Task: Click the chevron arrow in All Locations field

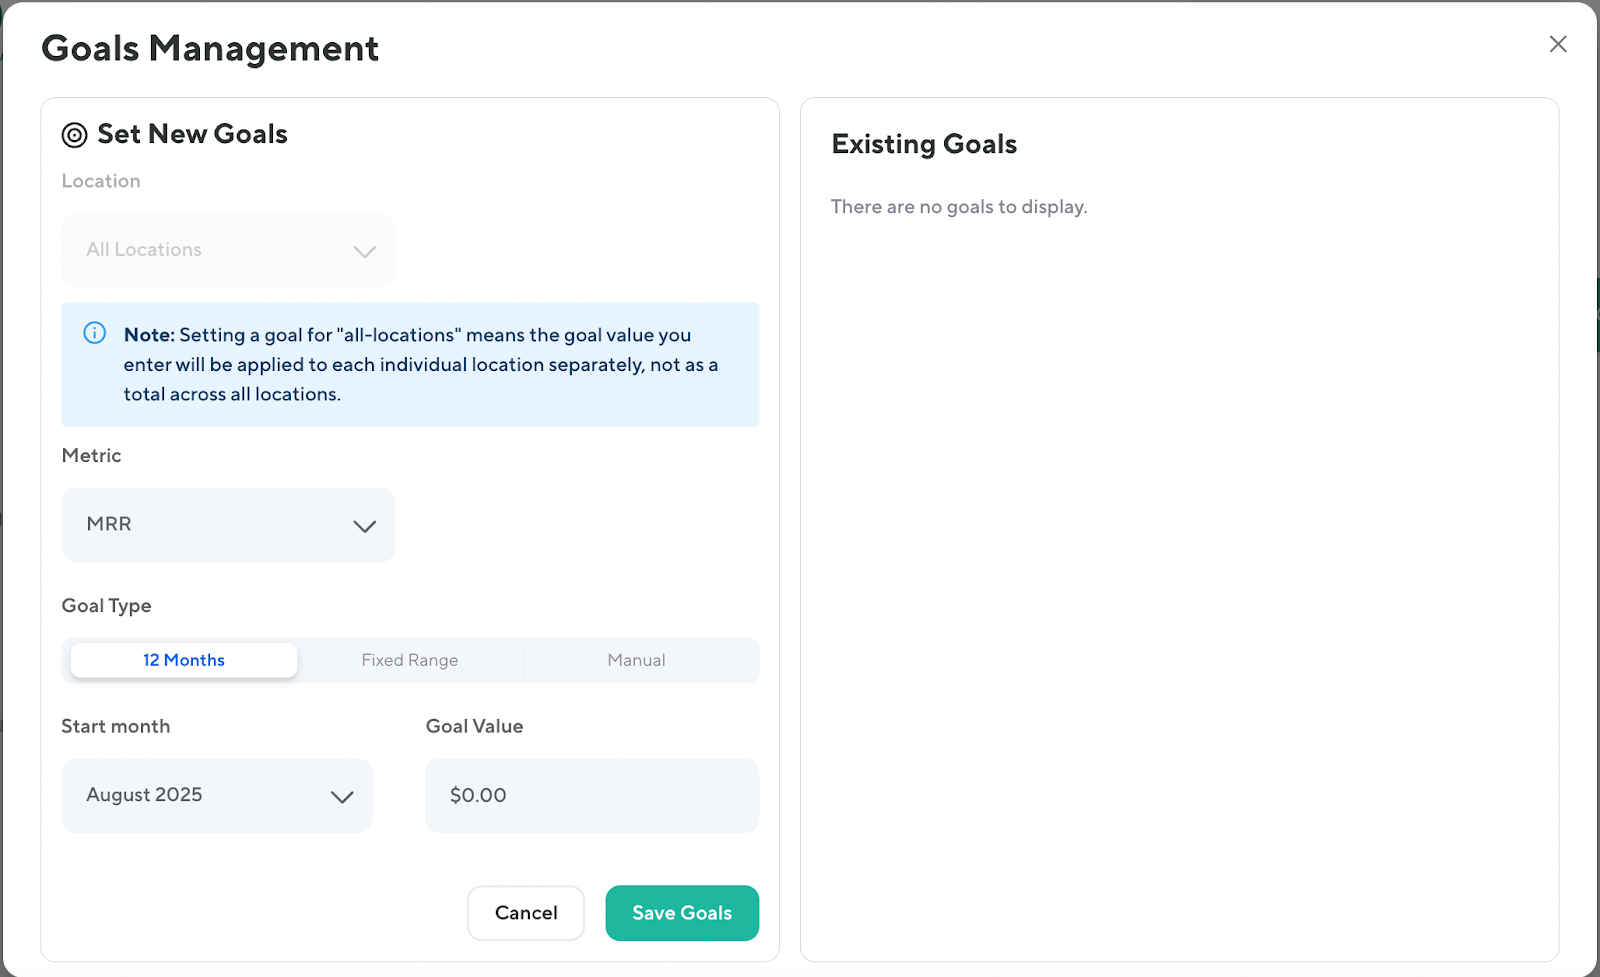Action: click(364, 251)
